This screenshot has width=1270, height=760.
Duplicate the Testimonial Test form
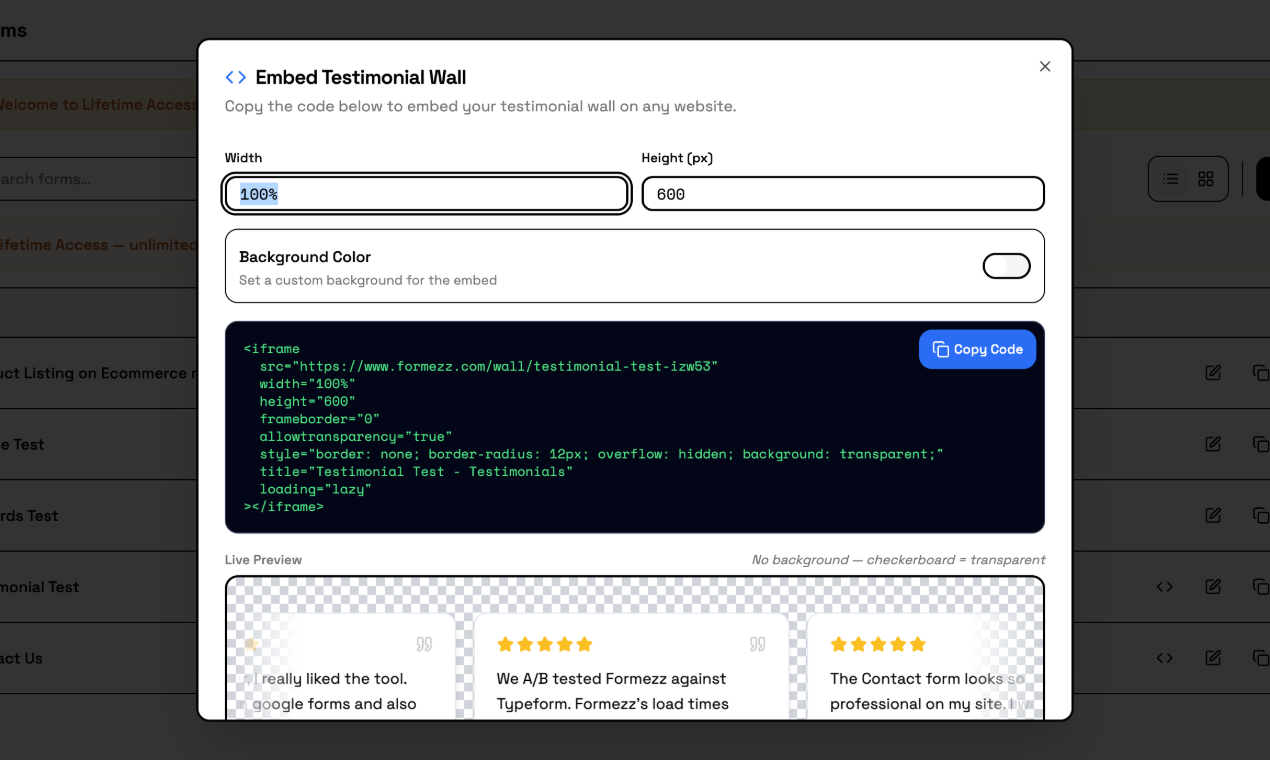pos(1261,587)
